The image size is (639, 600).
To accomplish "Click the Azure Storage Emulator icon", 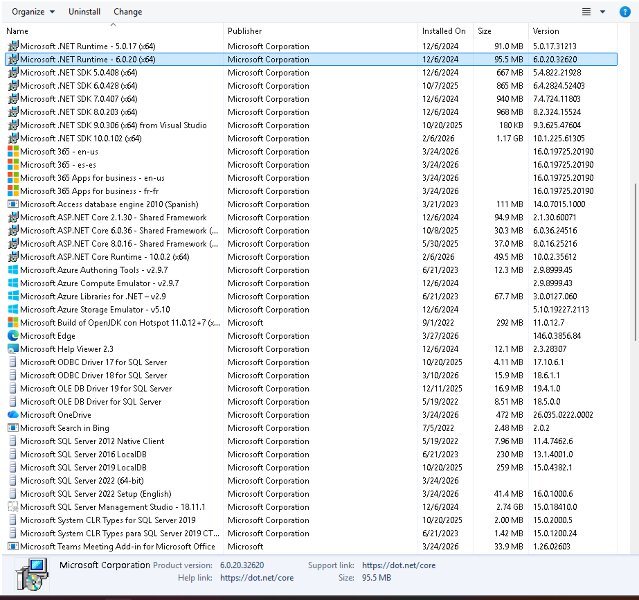I will [13, 309].
